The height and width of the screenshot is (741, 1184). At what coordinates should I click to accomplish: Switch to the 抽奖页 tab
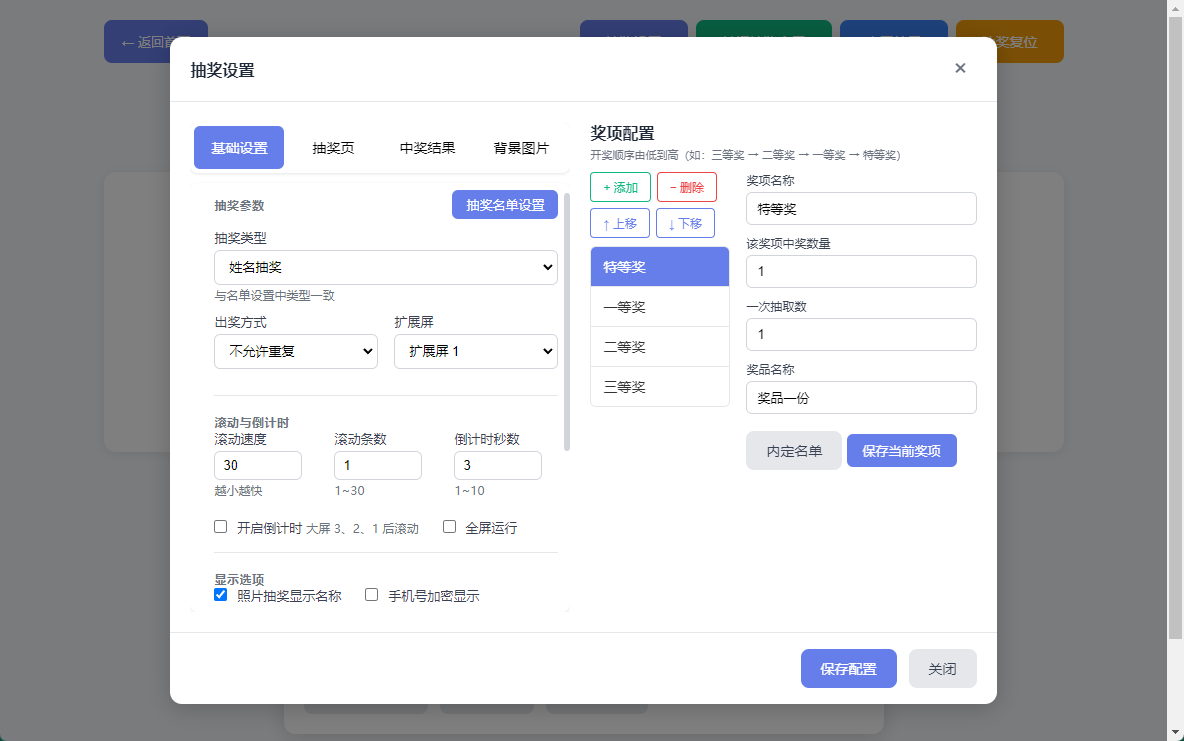click(x=332, y=146)
